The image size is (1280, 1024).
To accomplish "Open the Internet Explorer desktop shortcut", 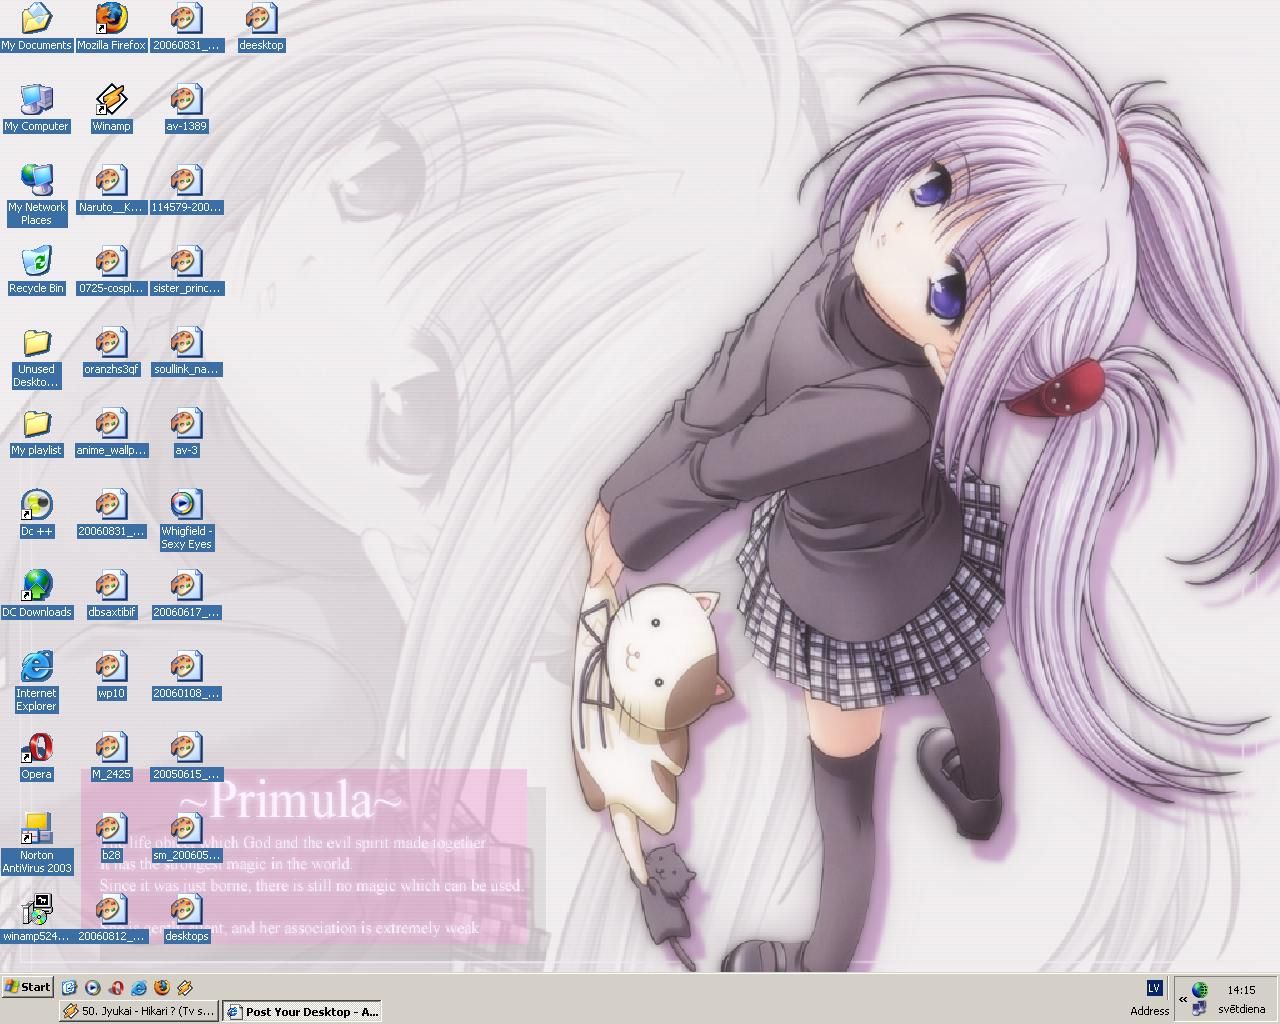I will coord(36,681).
